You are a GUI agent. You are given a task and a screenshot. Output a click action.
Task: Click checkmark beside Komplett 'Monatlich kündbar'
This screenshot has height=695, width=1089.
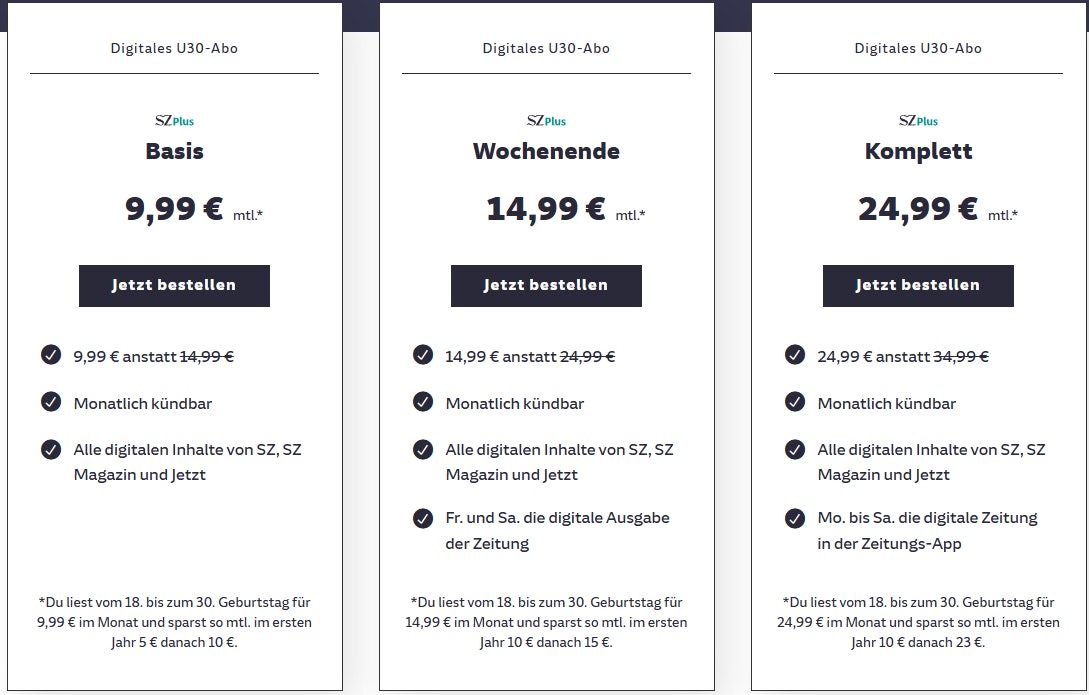[x=795, y=402]
